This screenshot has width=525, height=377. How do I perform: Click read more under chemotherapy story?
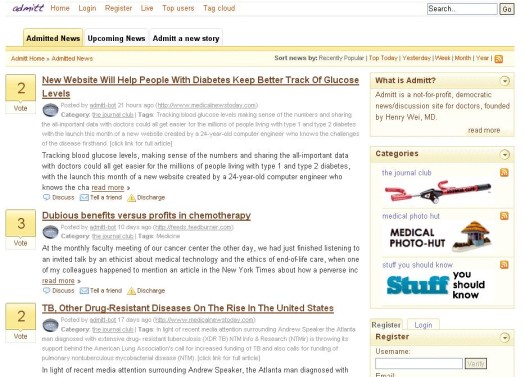(x=58, y=281)
